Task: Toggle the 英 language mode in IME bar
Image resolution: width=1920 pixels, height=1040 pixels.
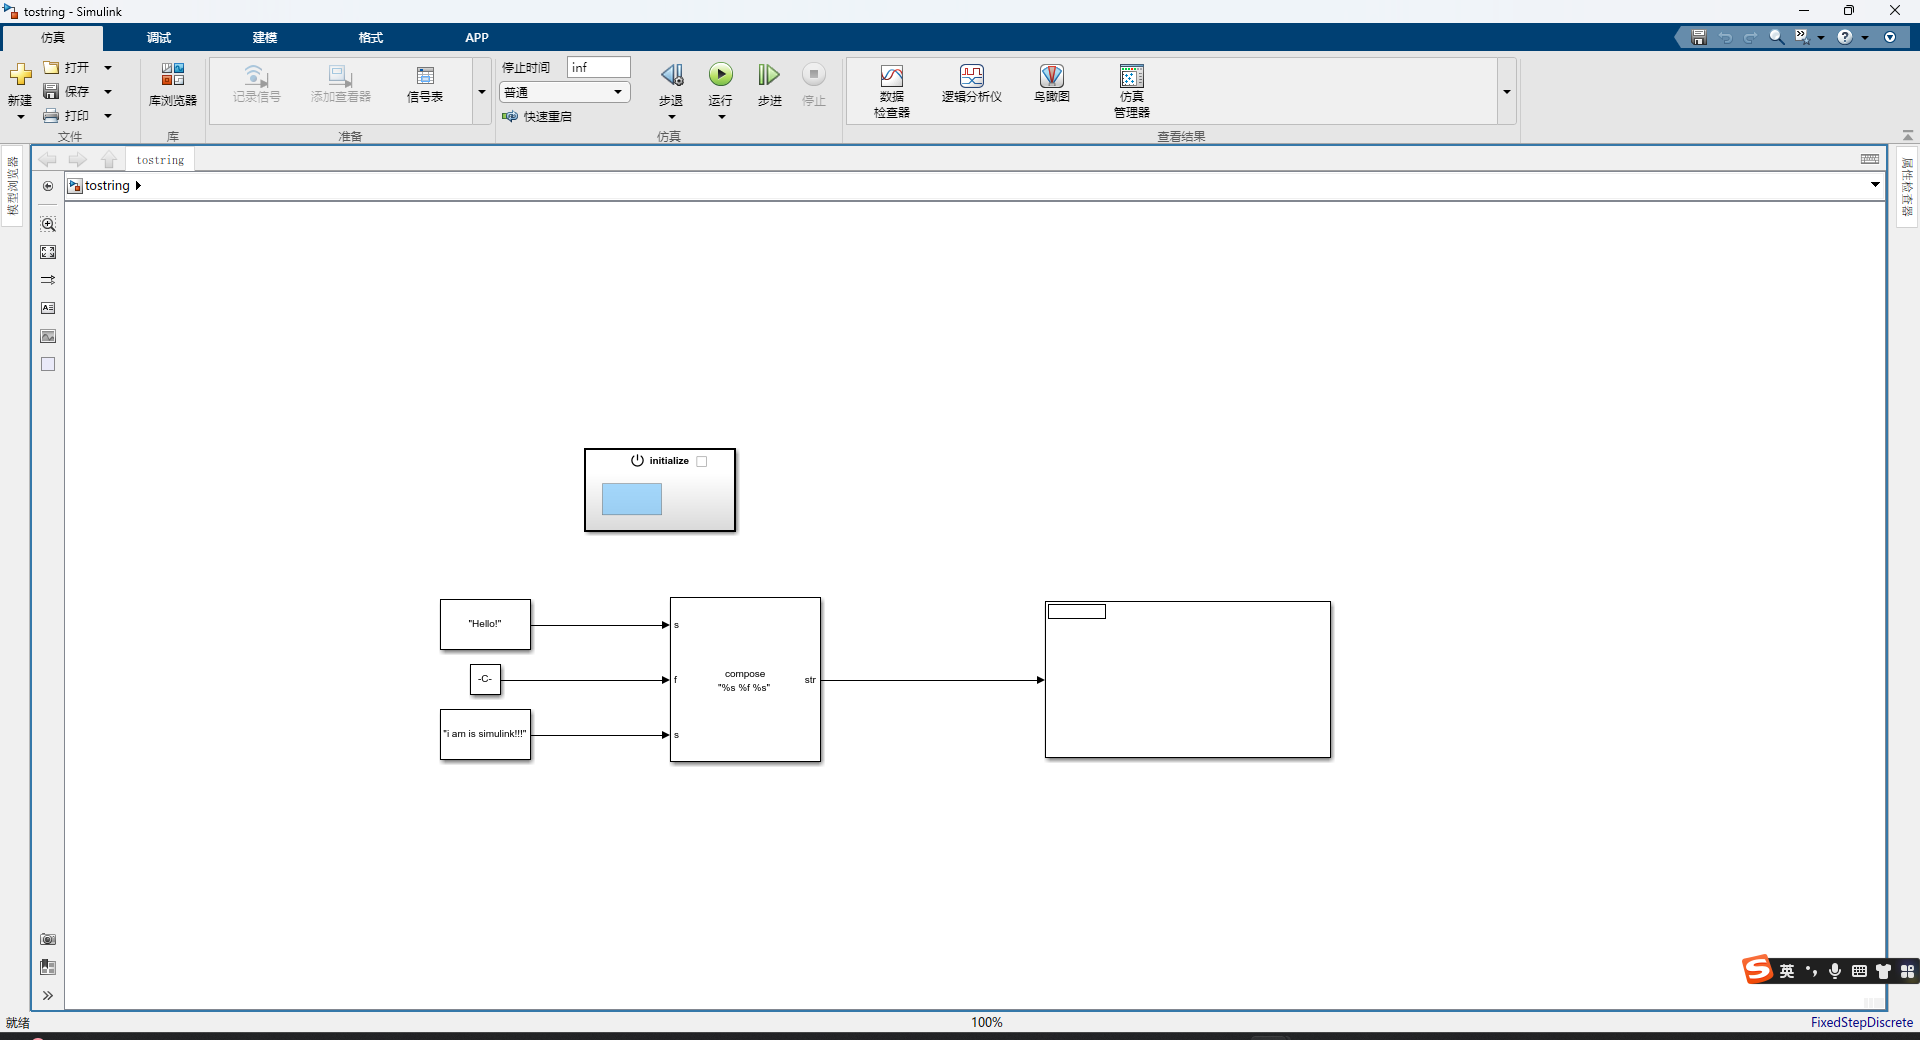Action: tap(1787, 971)
